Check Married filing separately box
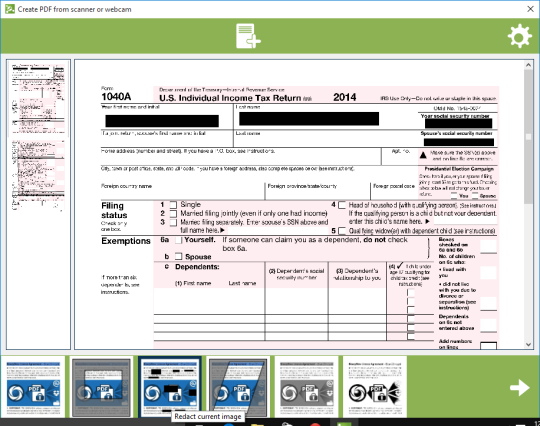540x426 pixels. coord(173,222)
